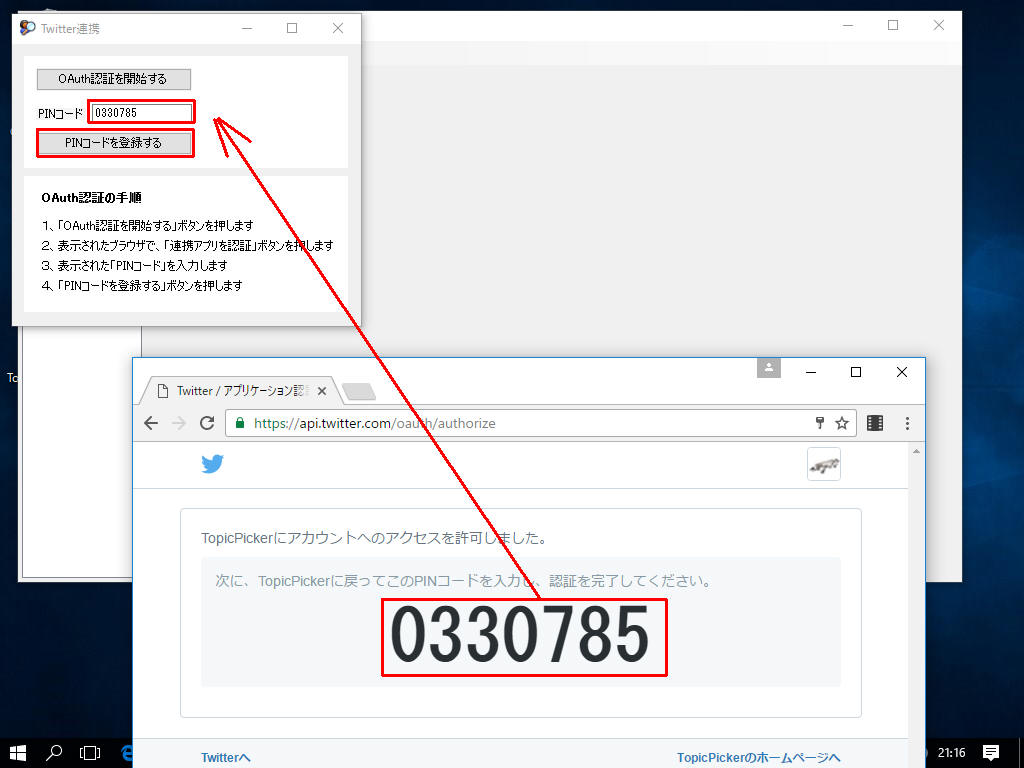Maximize the Chrome window

coord(856,372)
